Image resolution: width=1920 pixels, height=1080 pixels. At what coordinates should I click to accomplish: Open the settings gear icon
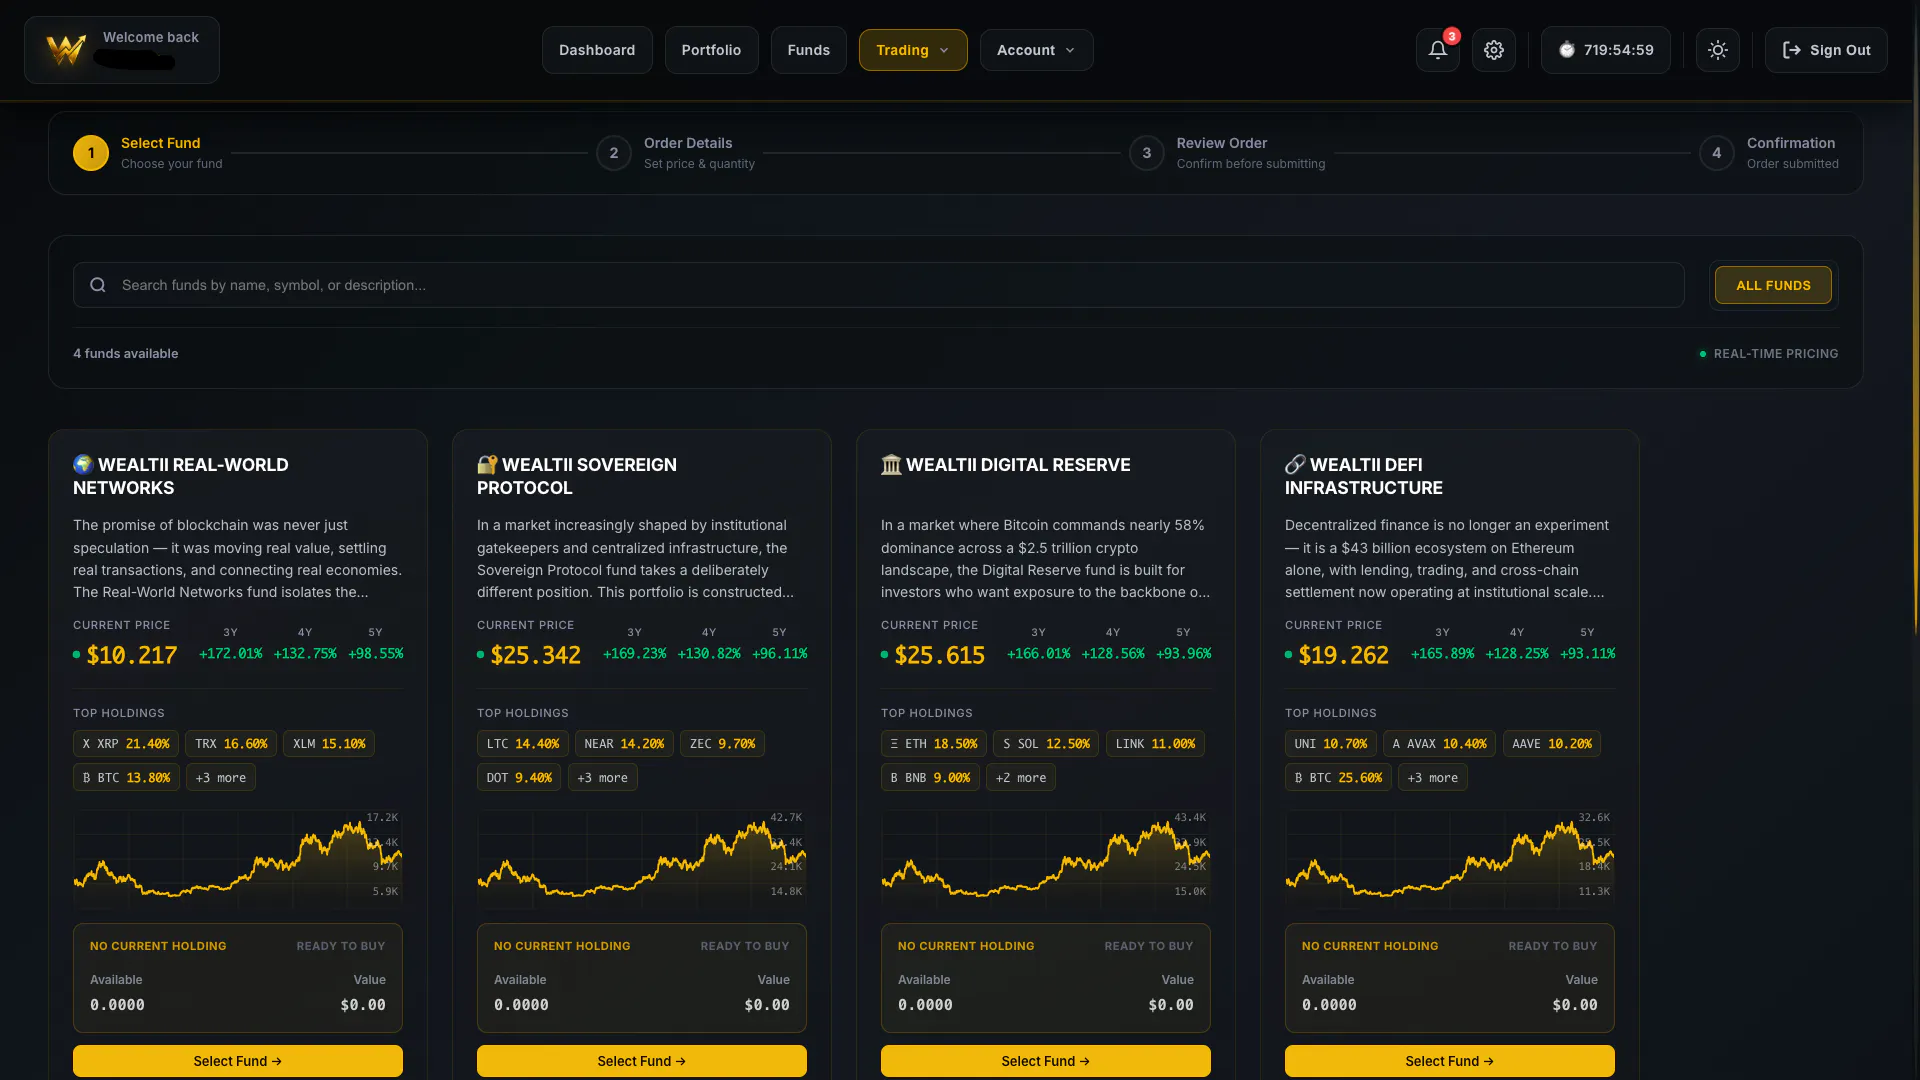1493,50
